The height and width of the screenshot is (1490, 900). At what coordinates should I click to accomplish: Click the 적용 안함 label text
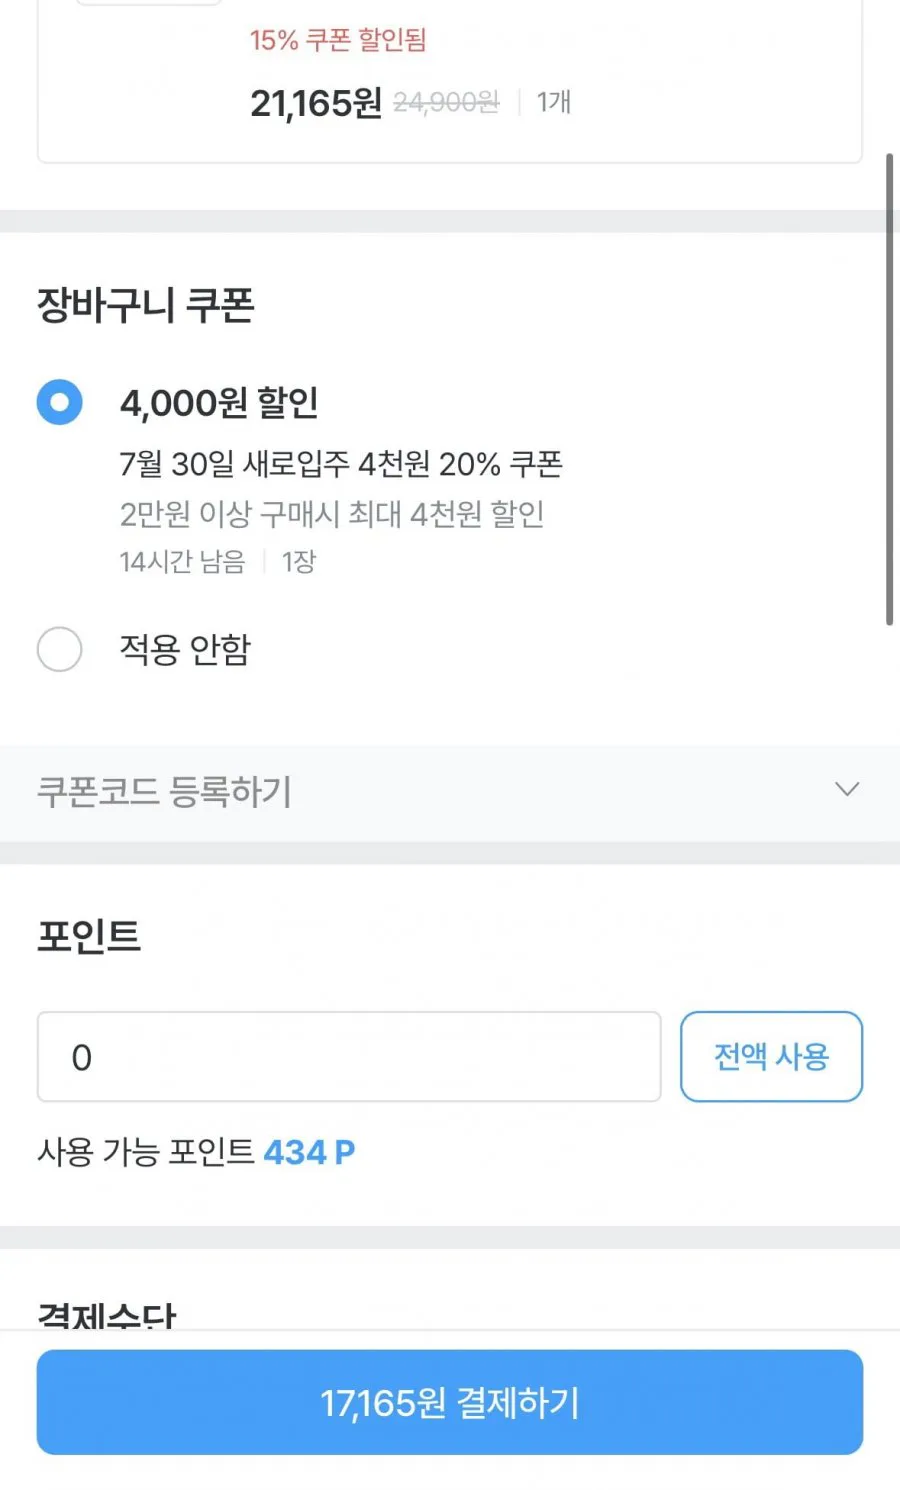[185, 650]
